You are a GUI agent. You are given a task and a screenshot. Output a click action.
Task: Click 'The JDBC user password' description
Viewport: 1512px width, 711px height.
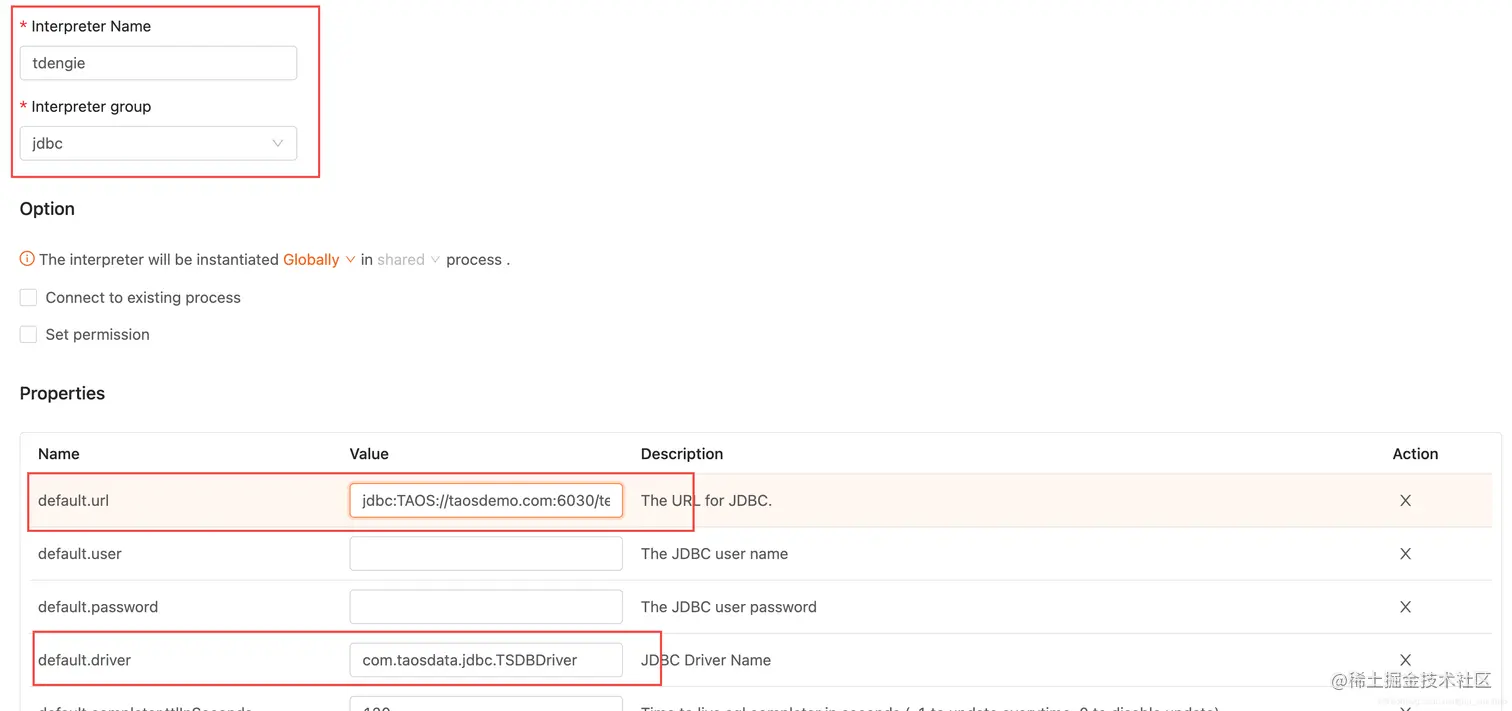tap(729, 606)
